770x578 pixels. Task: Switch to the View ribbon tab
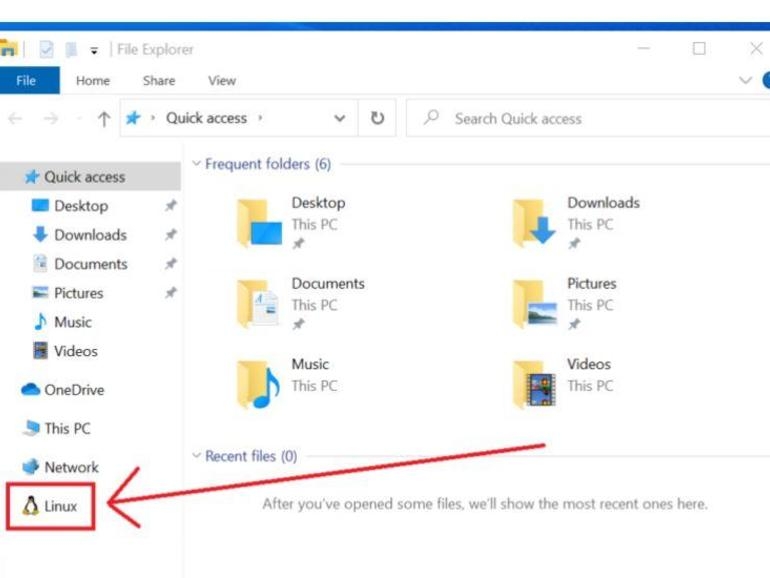click(x=222, y=81)
